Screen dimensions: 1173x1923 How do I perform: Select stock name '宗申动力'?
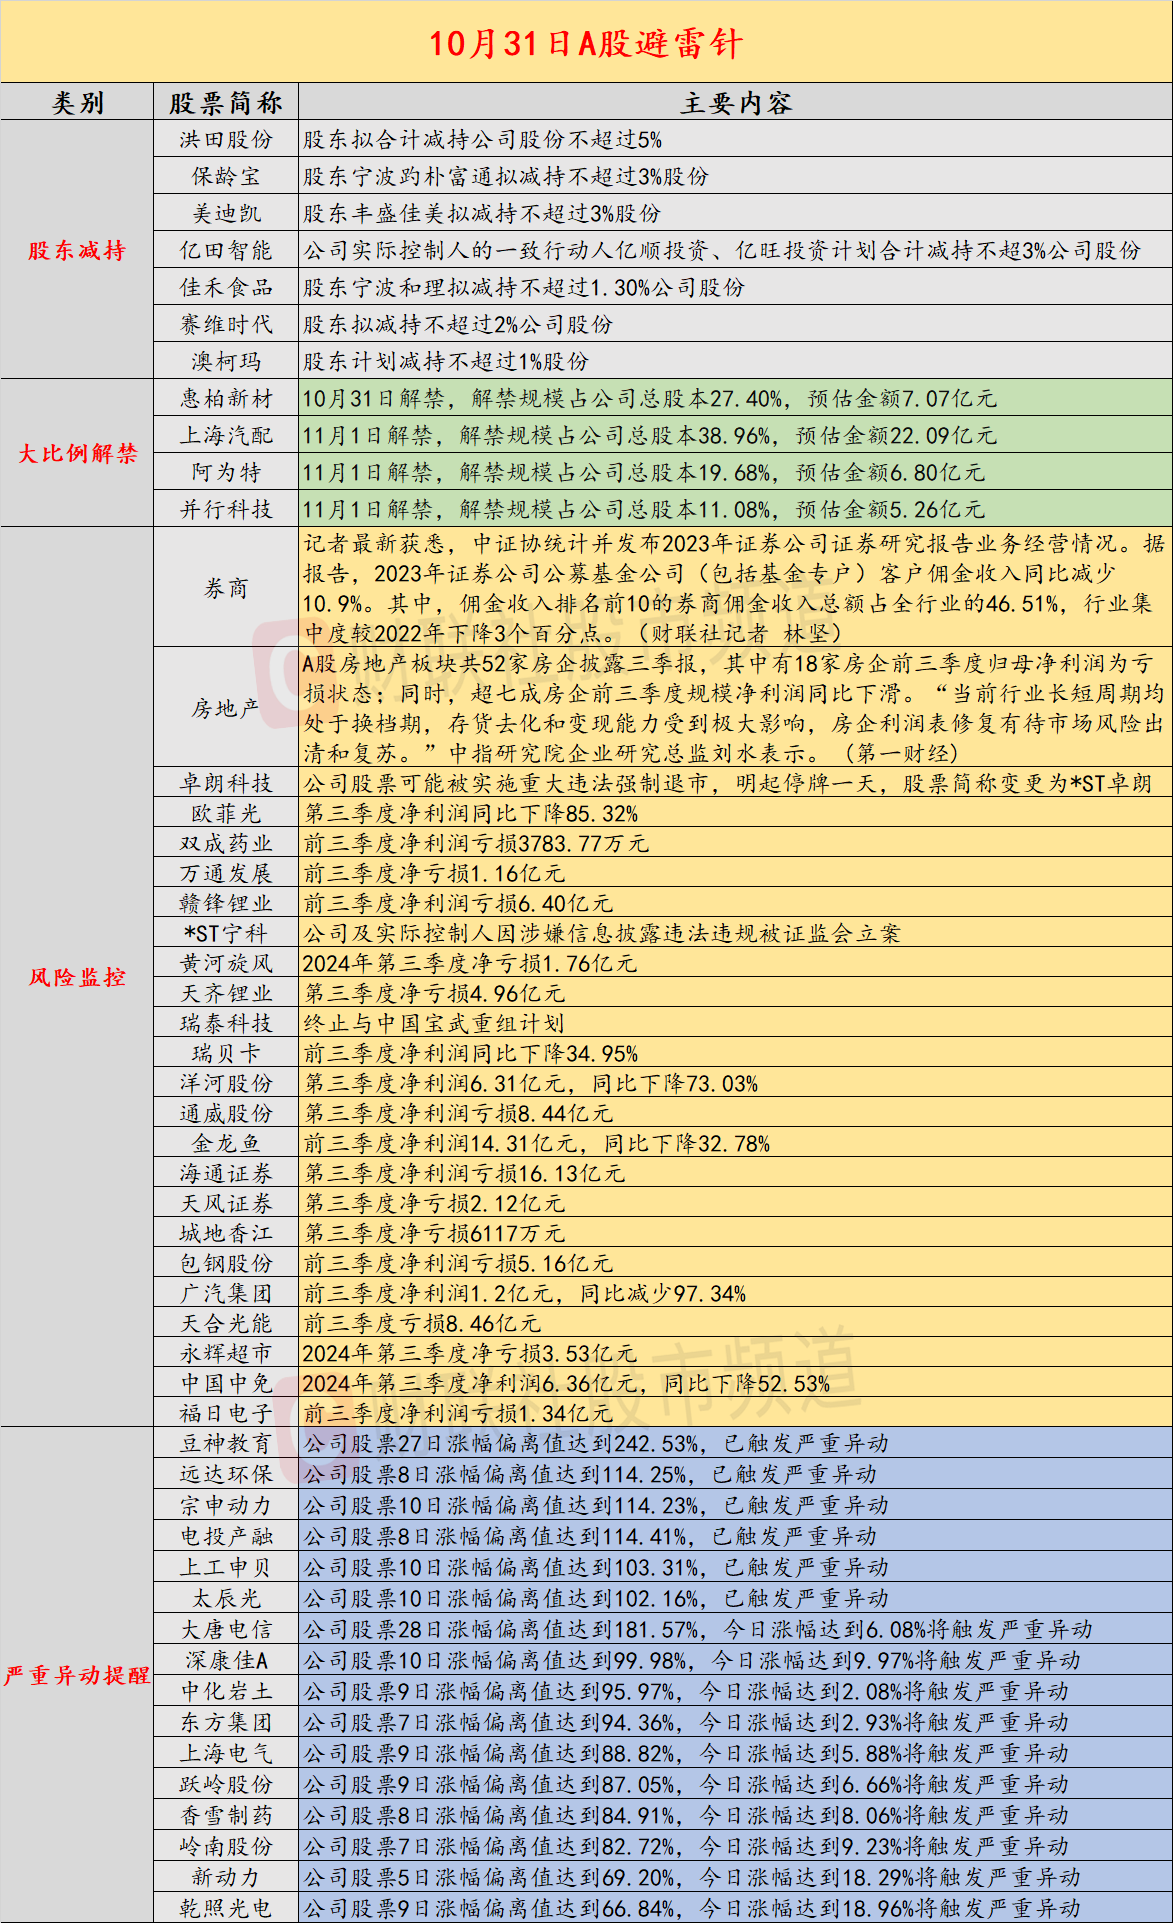[x=226, y=1506]
